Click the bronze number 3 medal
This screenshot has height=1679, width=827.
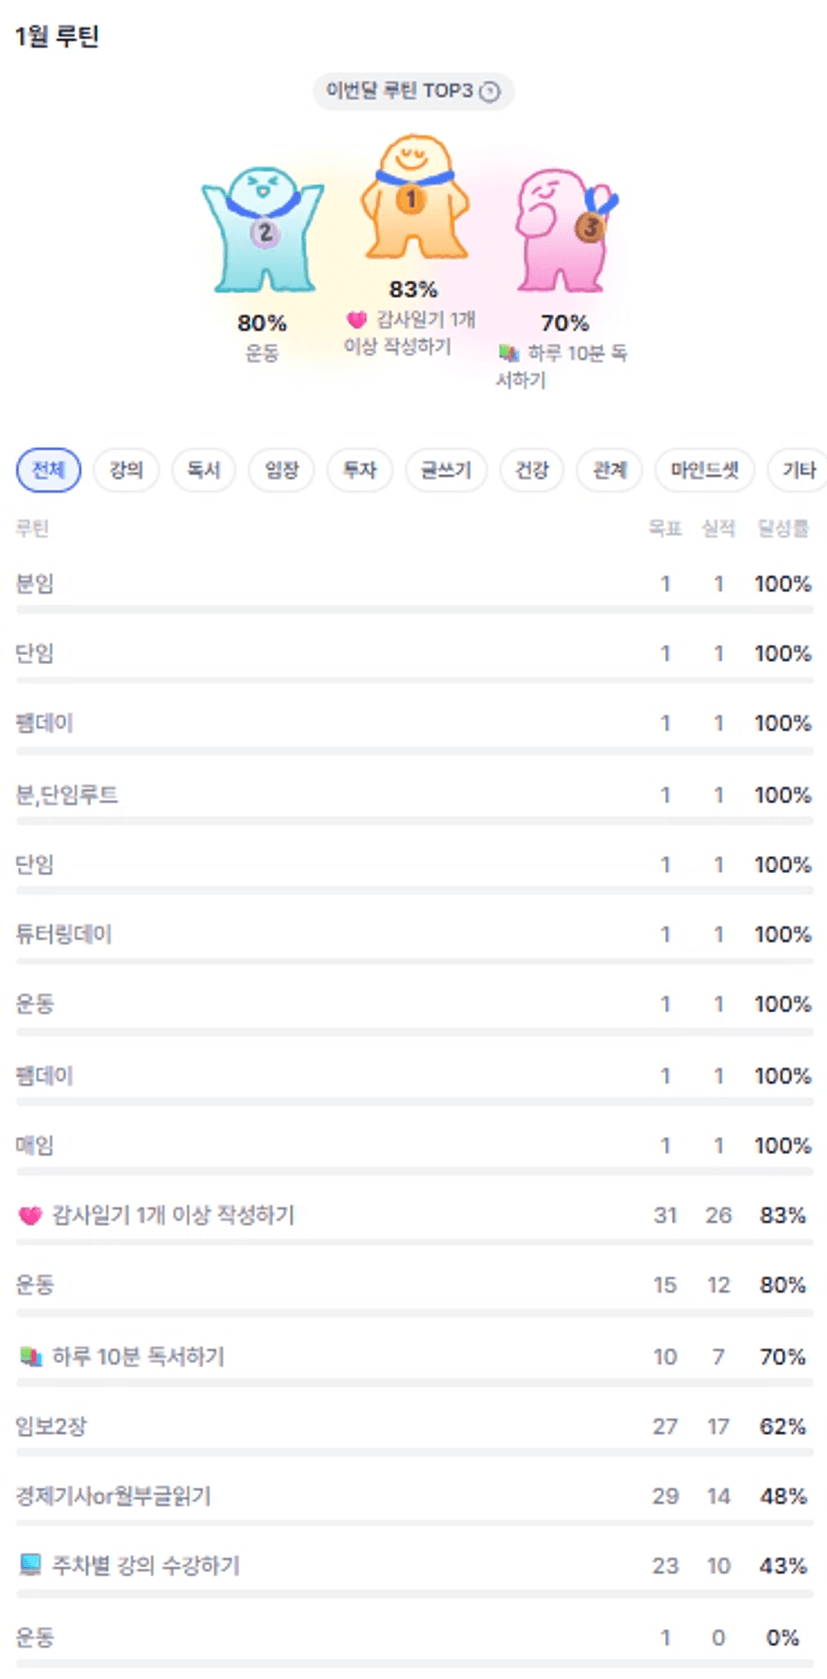point(590,228)
